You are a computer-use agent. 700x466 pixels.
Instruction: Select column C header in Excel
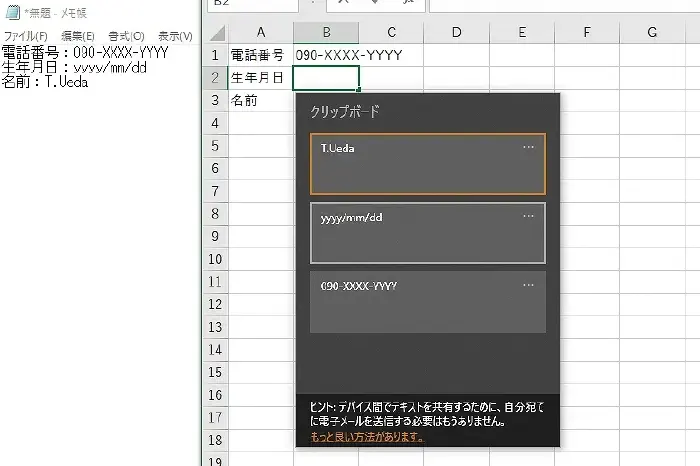point(391,33)
